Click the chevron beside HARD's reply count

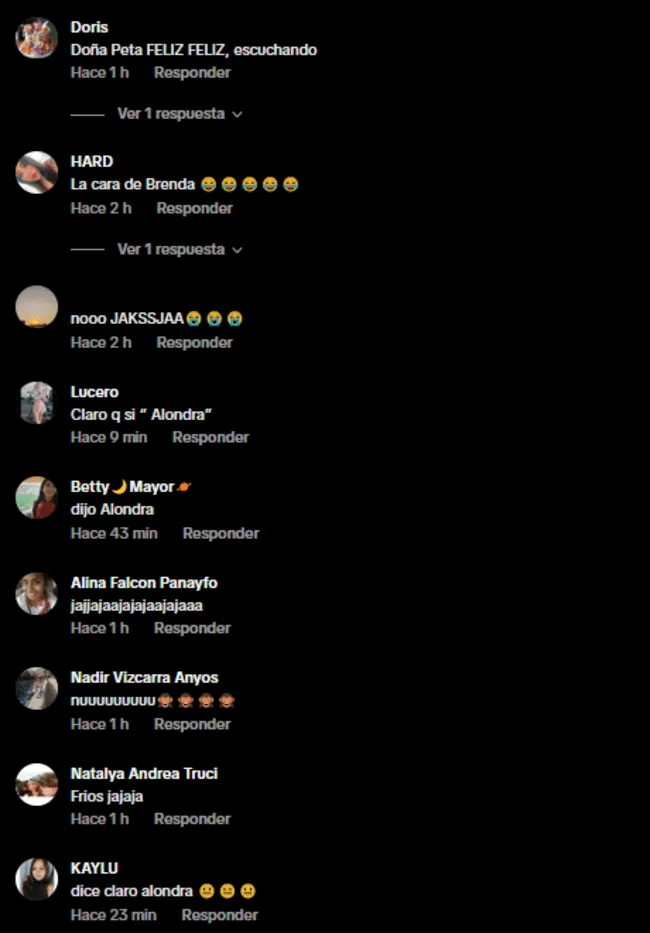(x=237, y=251)
